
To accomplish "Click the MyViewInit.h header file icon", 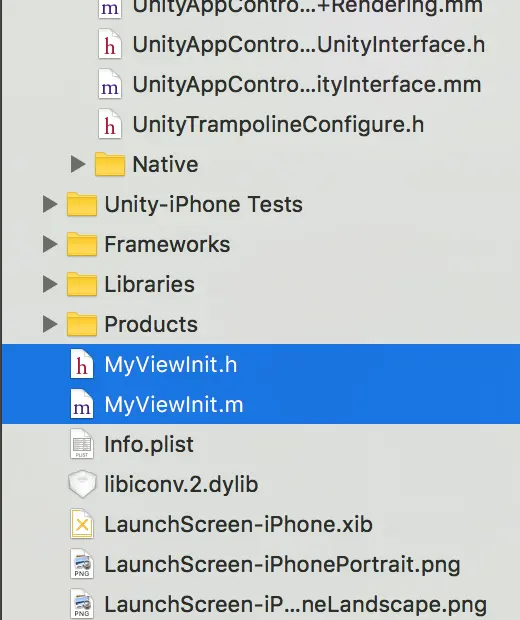I will click(x=82, y=364).
